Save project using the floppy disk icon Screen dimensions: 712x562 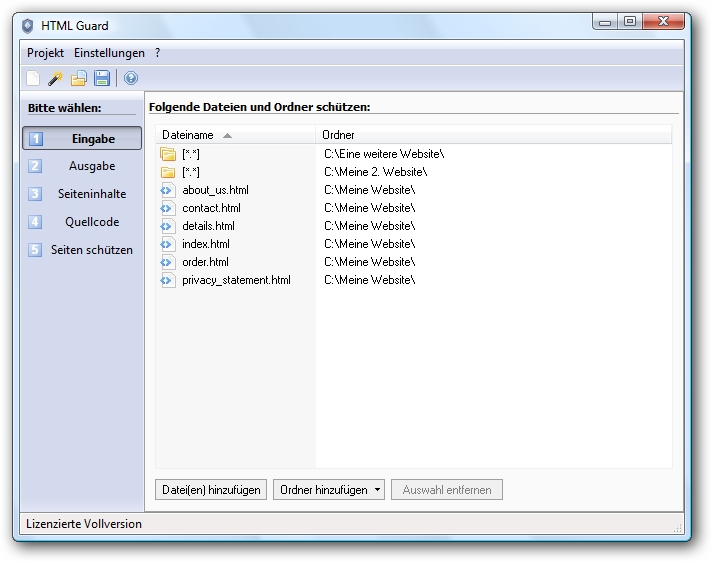101,78
